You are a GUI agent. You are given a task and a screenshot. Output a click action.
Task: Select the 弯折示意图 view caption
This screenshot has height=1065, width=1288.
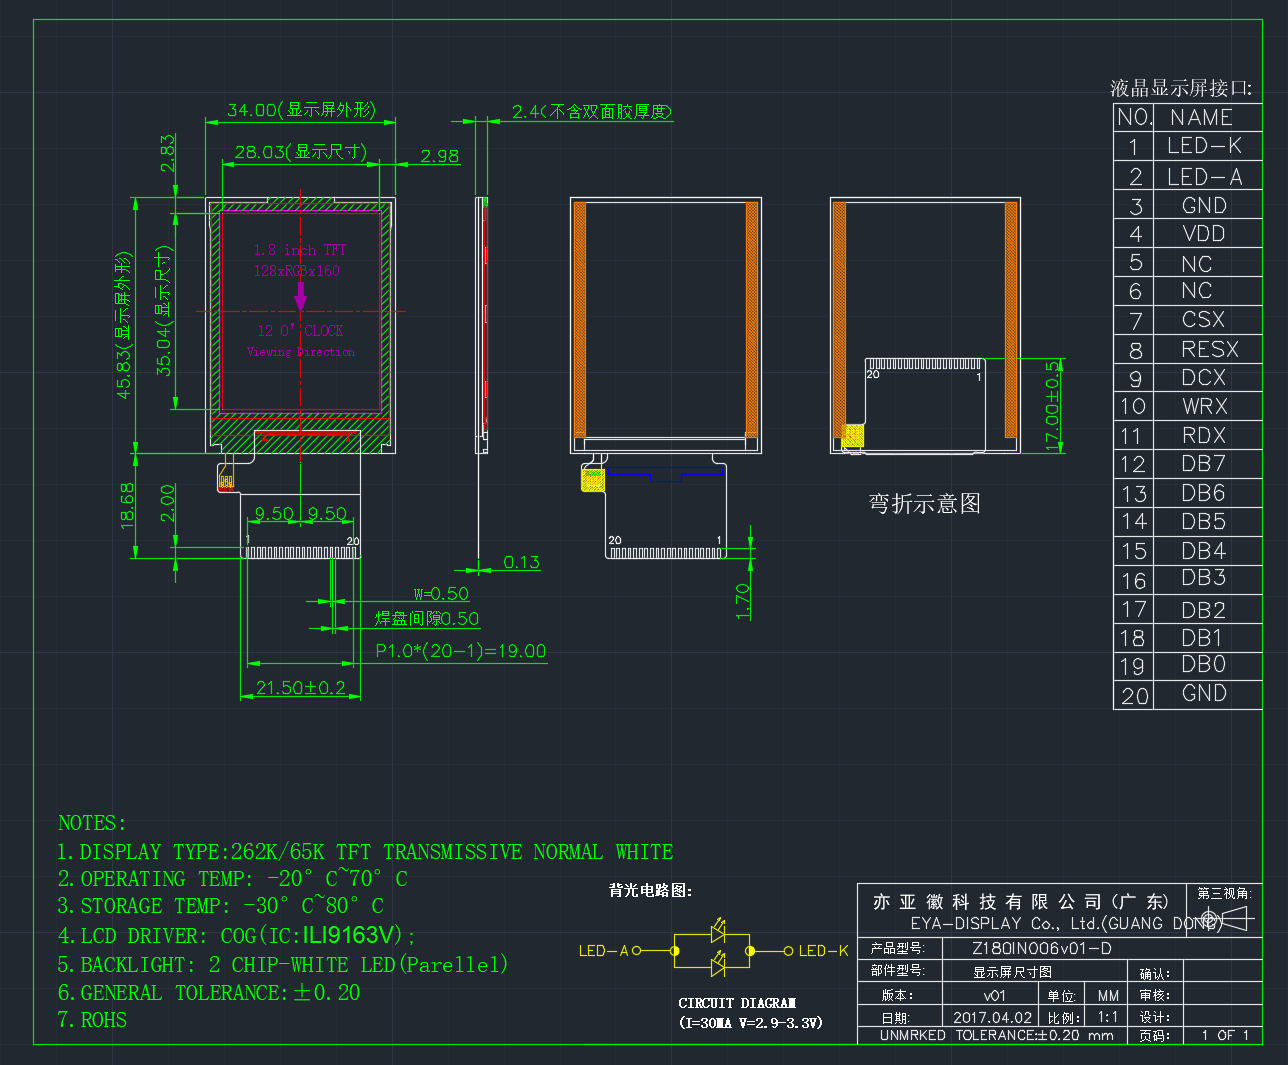click(925, 504)
